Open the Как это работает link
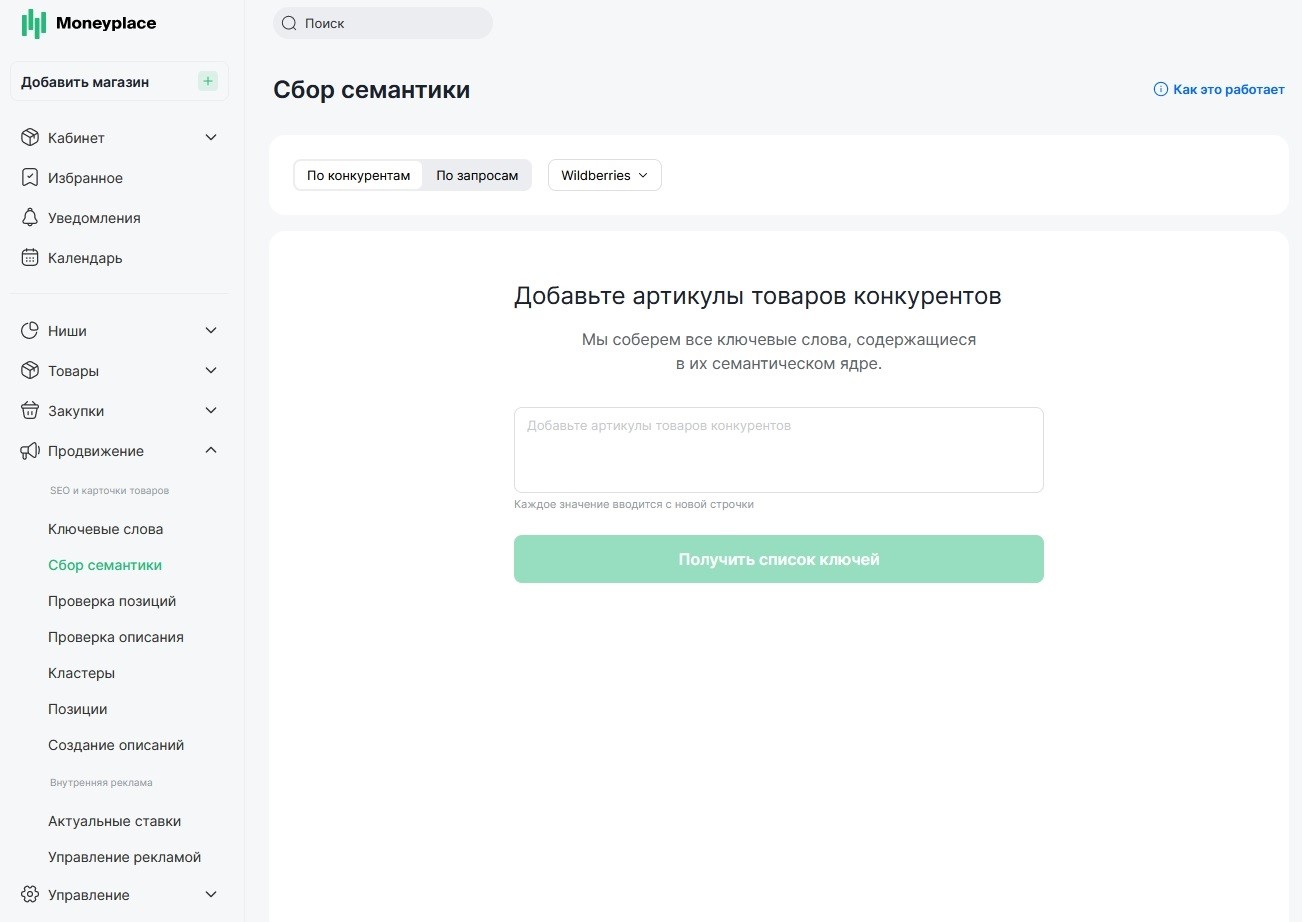Screen dimensions: 1302x922 pyautogui.click(x=1219, y=90)
